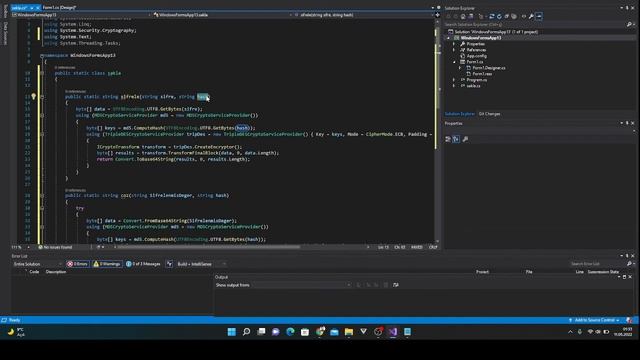The width and height of the screenshot is (640, 360).
Task: Expand Program.cs node
Action: (x=454, y=80)
